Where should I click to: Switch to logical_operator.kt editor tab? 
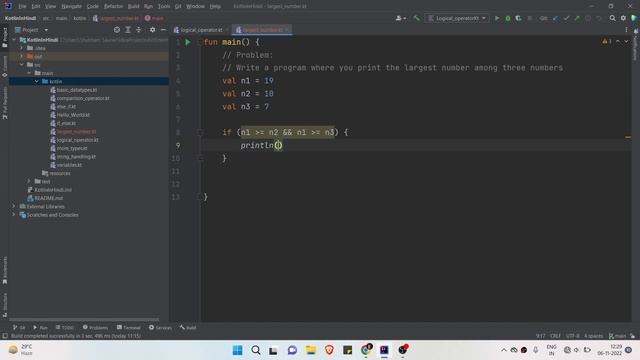click(201, 30)
